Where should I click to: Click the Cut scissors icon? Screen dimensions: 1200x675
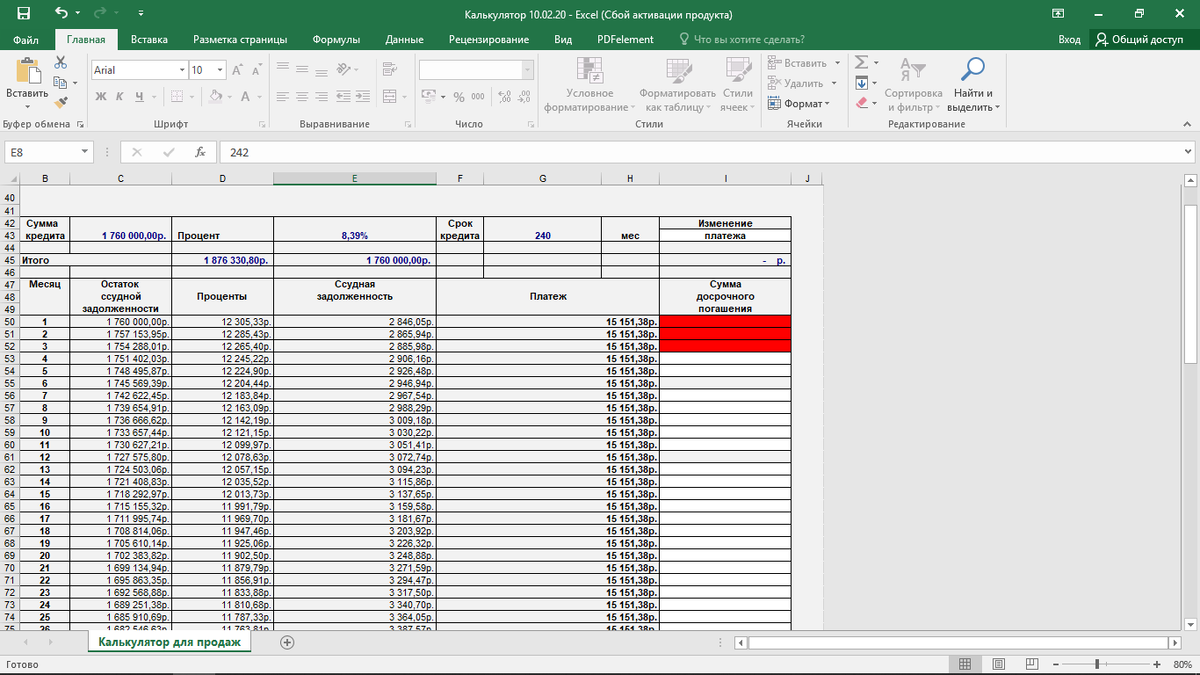[x=60, y=61]
